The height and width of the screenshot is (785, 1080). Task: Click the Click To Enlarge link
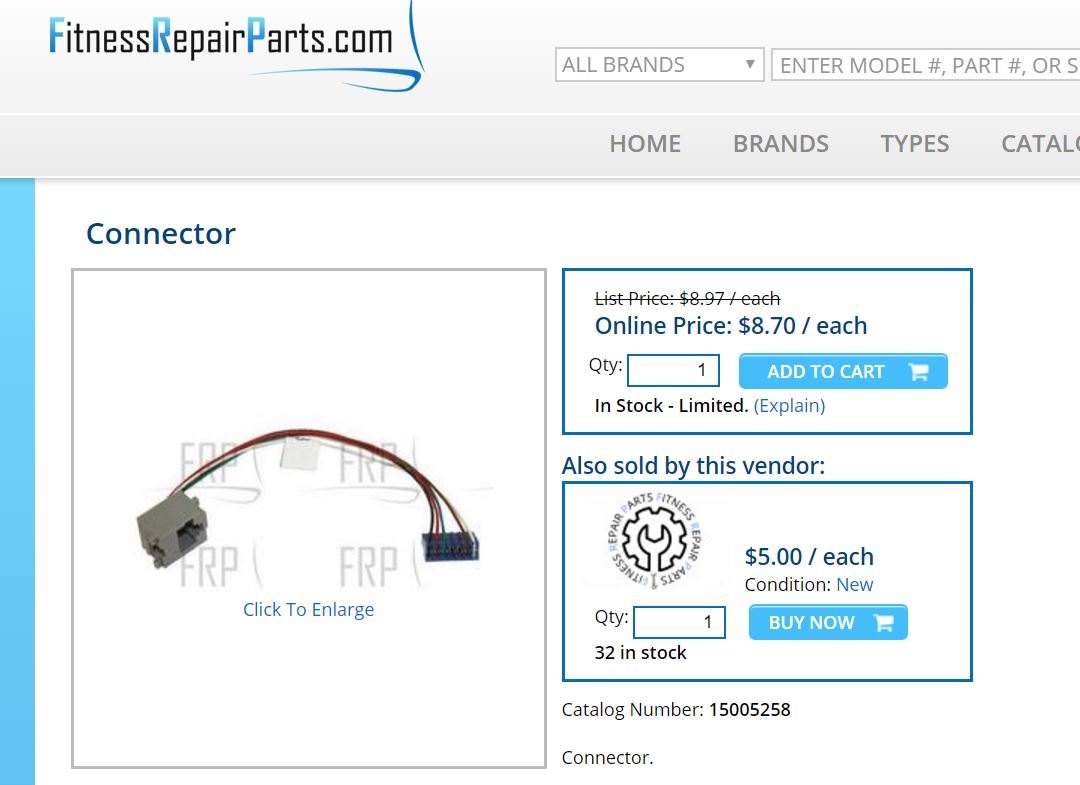coord(309,609)
